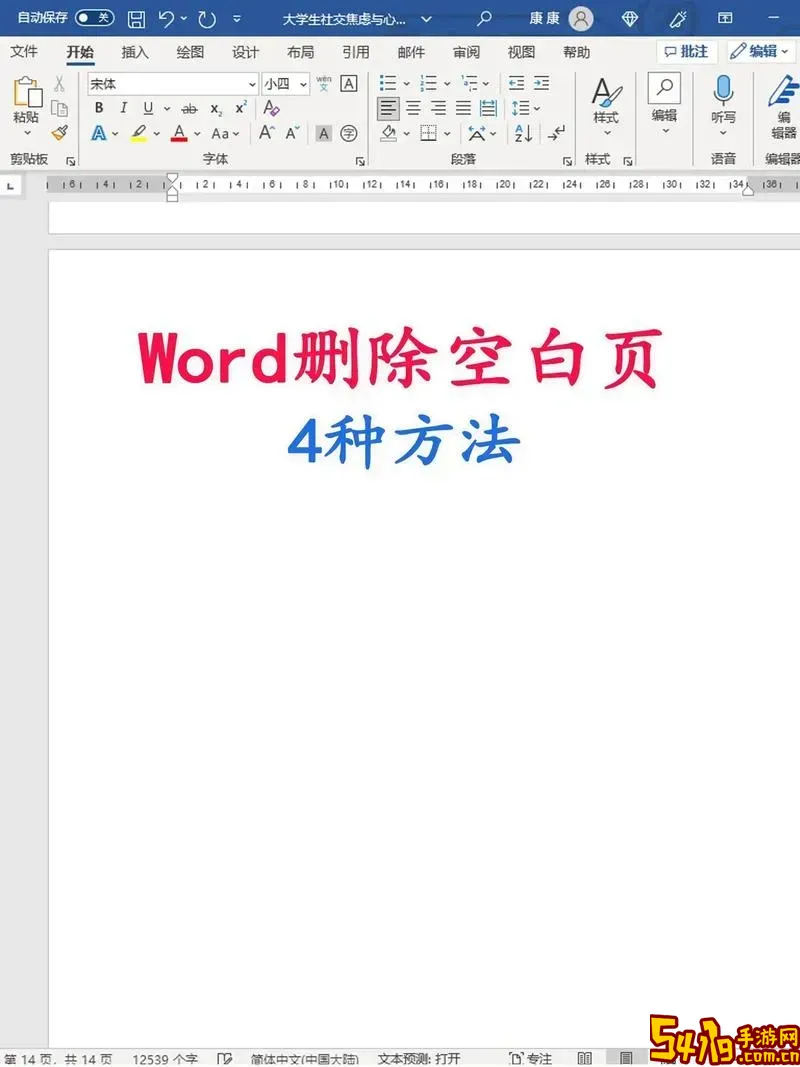Toggle character shading A icon
The height and width of the screenshot is (1067, 800).
pos(324,133)
